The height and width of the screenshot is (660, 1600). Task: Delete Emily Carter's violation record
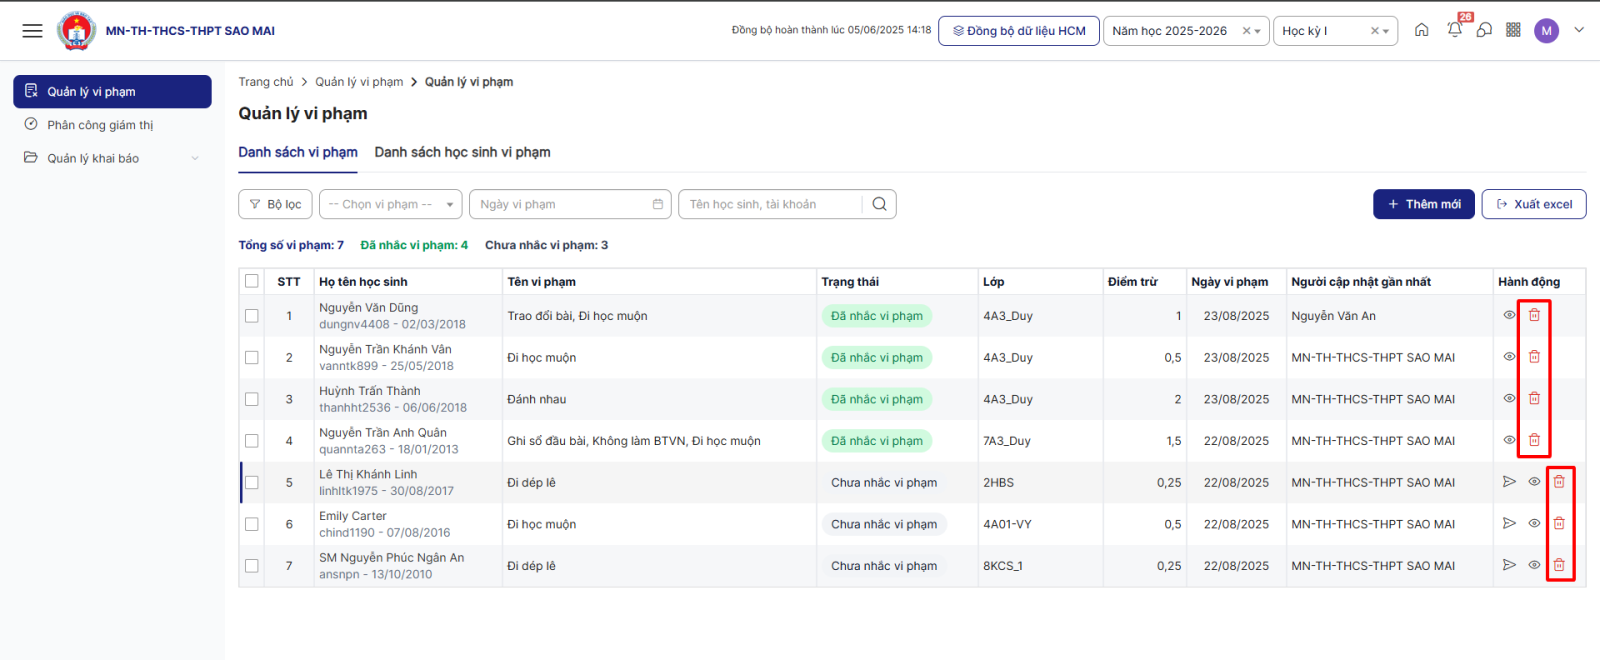(x=1559, y=524)
